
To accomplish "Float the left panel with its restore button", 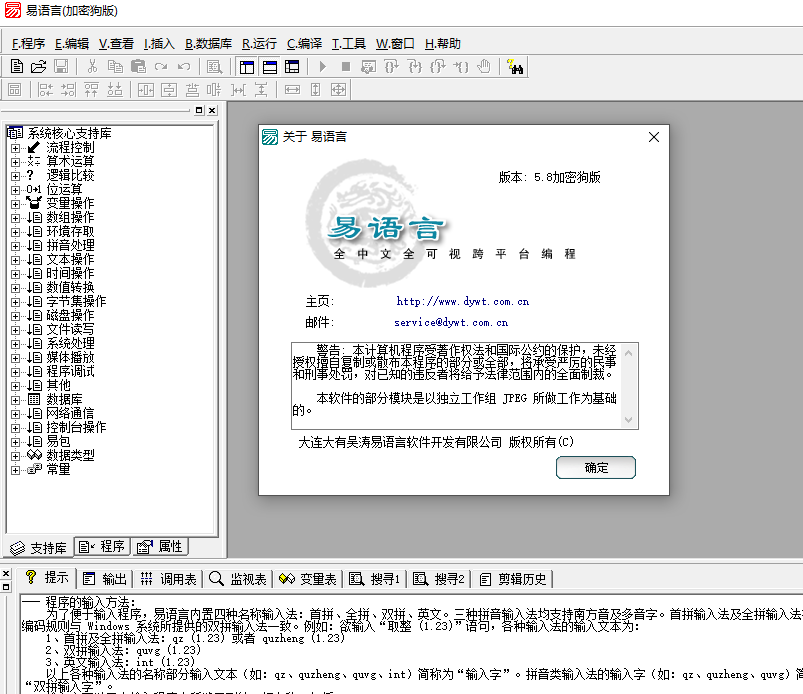I will coord(199,110).
